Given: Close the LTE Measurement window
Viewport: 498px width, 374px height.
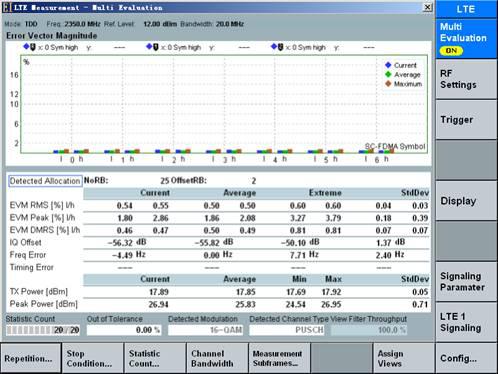Looking at the screenshot, I should pos(427,7).
